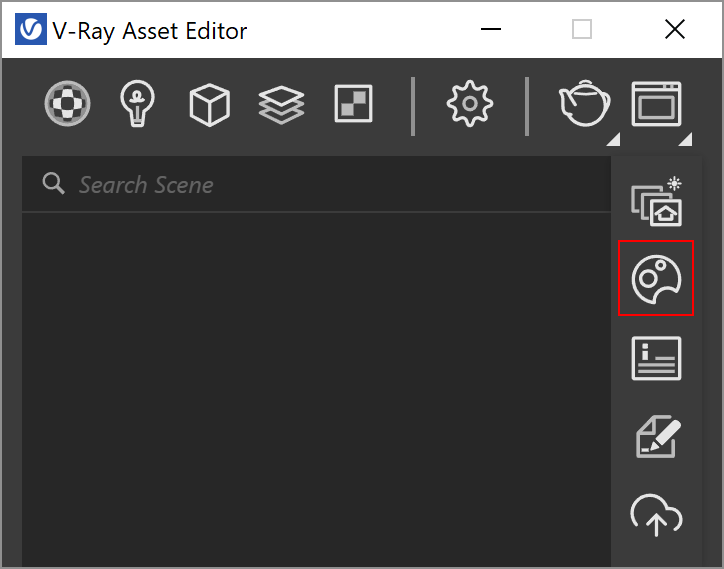Focus the Search Scene input field
Image resolution: width=724 pixels, height=569 pixels.
tap(316, 184)
